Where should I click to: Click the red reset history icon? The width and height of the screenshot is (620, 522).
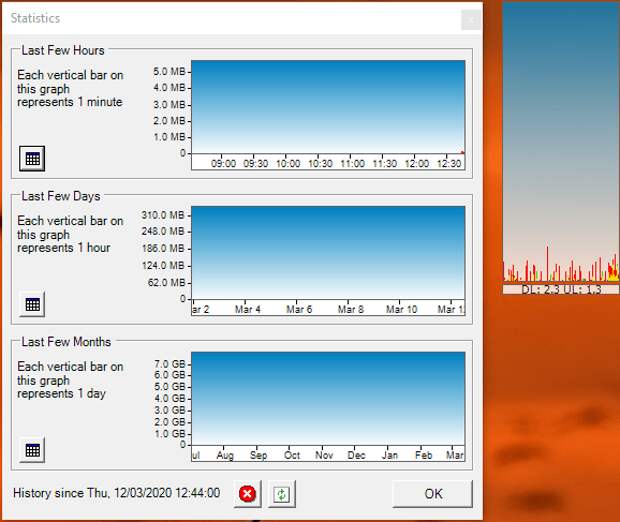[247, 494]
